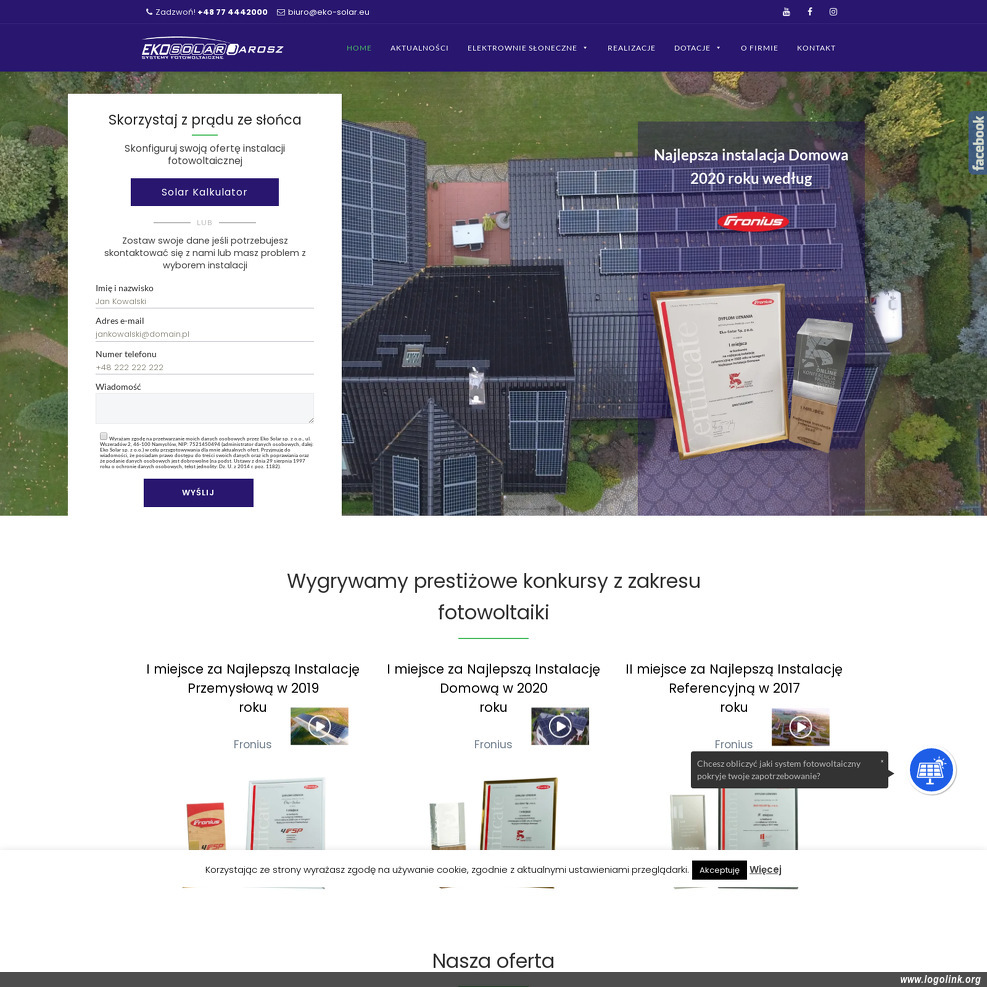Click the 'Skorzystaj z prądu ze słońca' heading
This screenshot has width=987, height=987.
[205, 120]
